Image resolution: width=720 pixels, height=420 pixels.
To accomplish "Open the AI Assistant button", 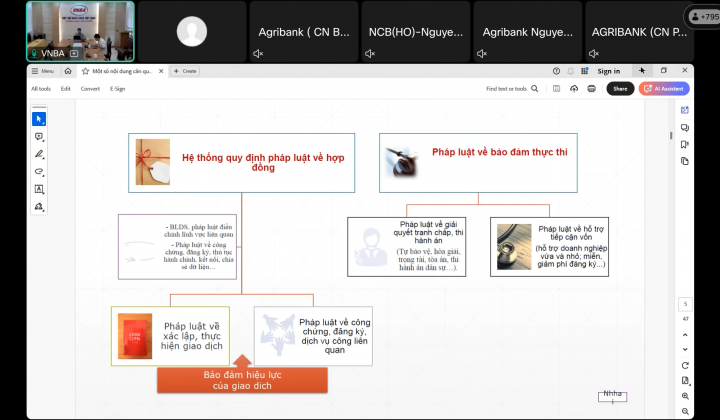I will click(664, 88).
